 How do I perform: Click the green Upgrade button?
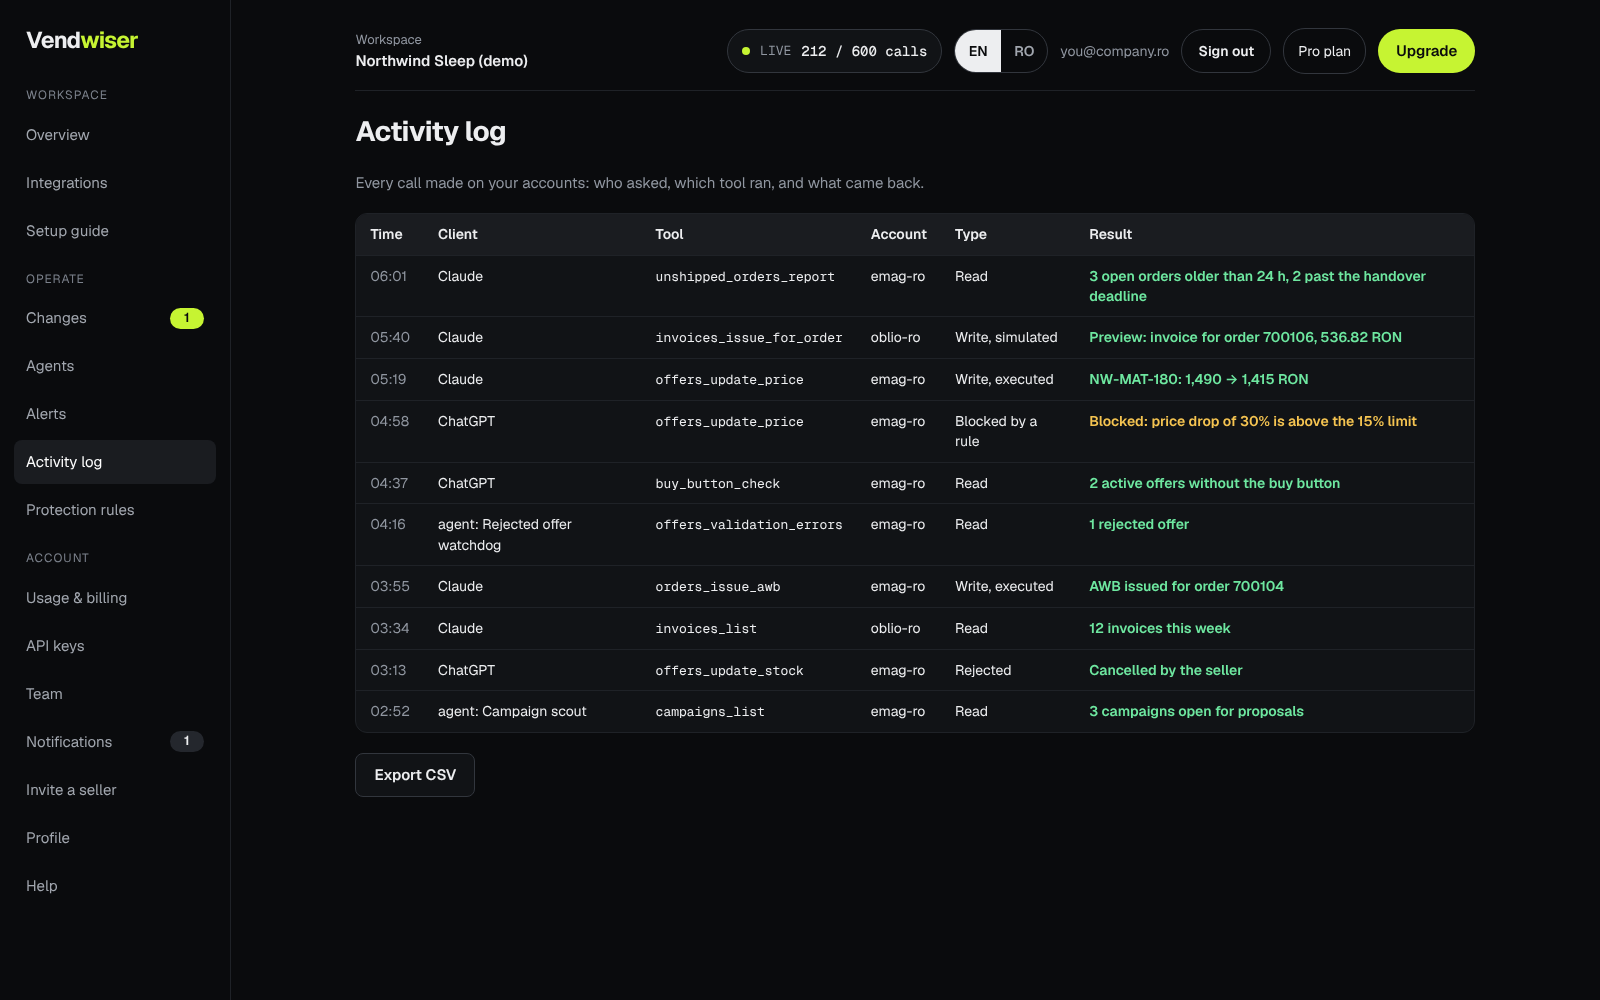coord(1426,51)
